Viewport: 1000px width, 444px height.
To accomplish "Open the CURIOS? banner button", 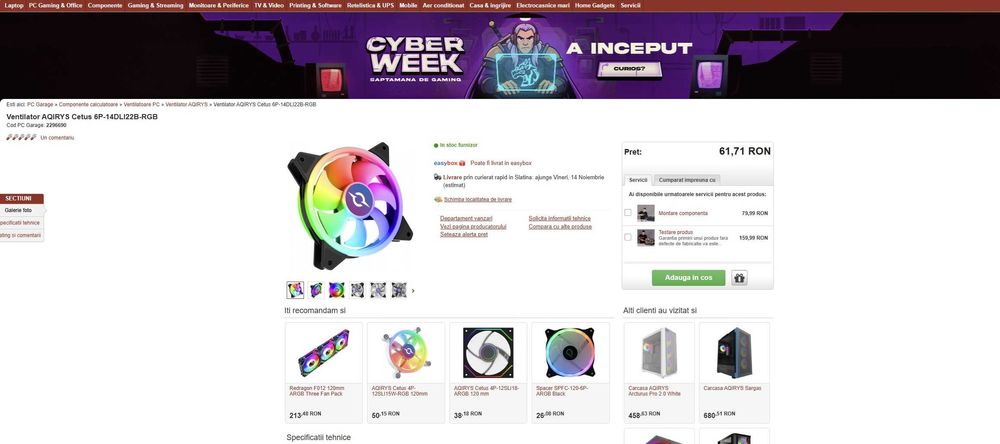I will [629, 69].
